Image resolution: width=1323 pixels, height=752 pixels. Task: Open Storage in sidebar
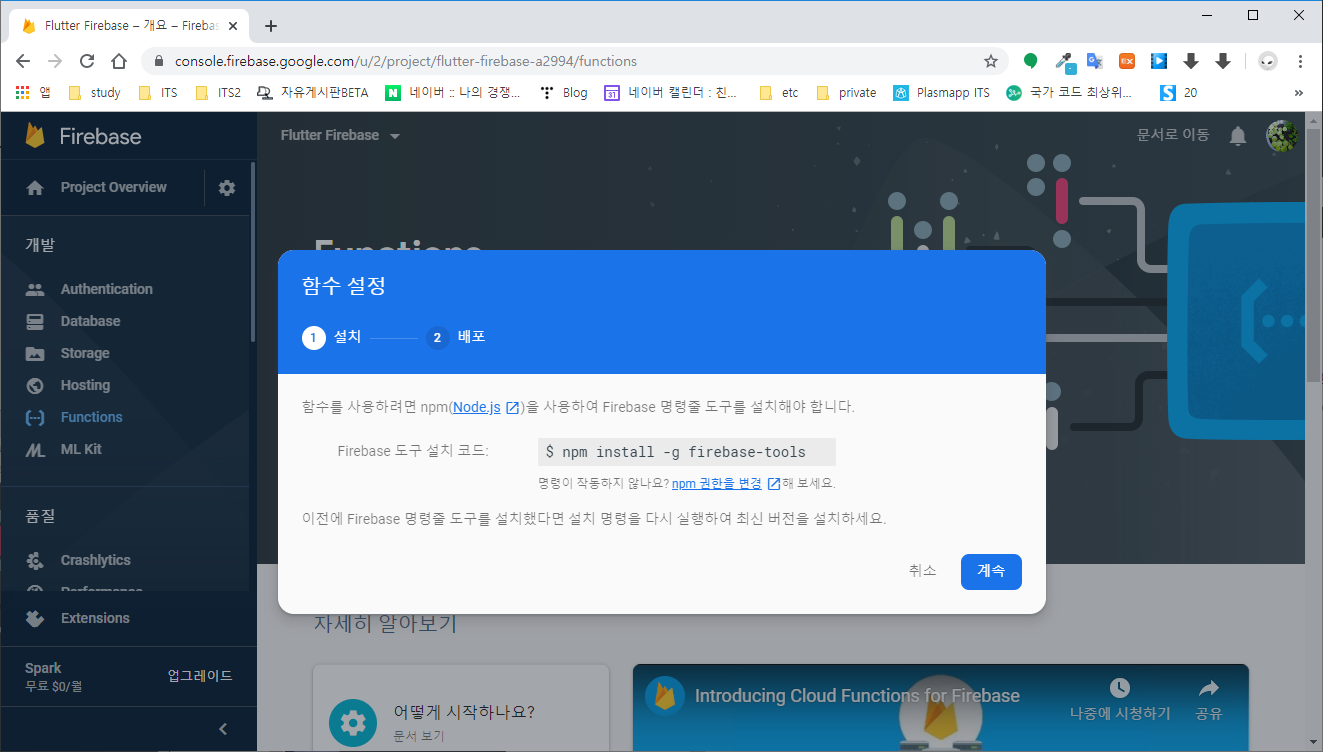point(85,353)
